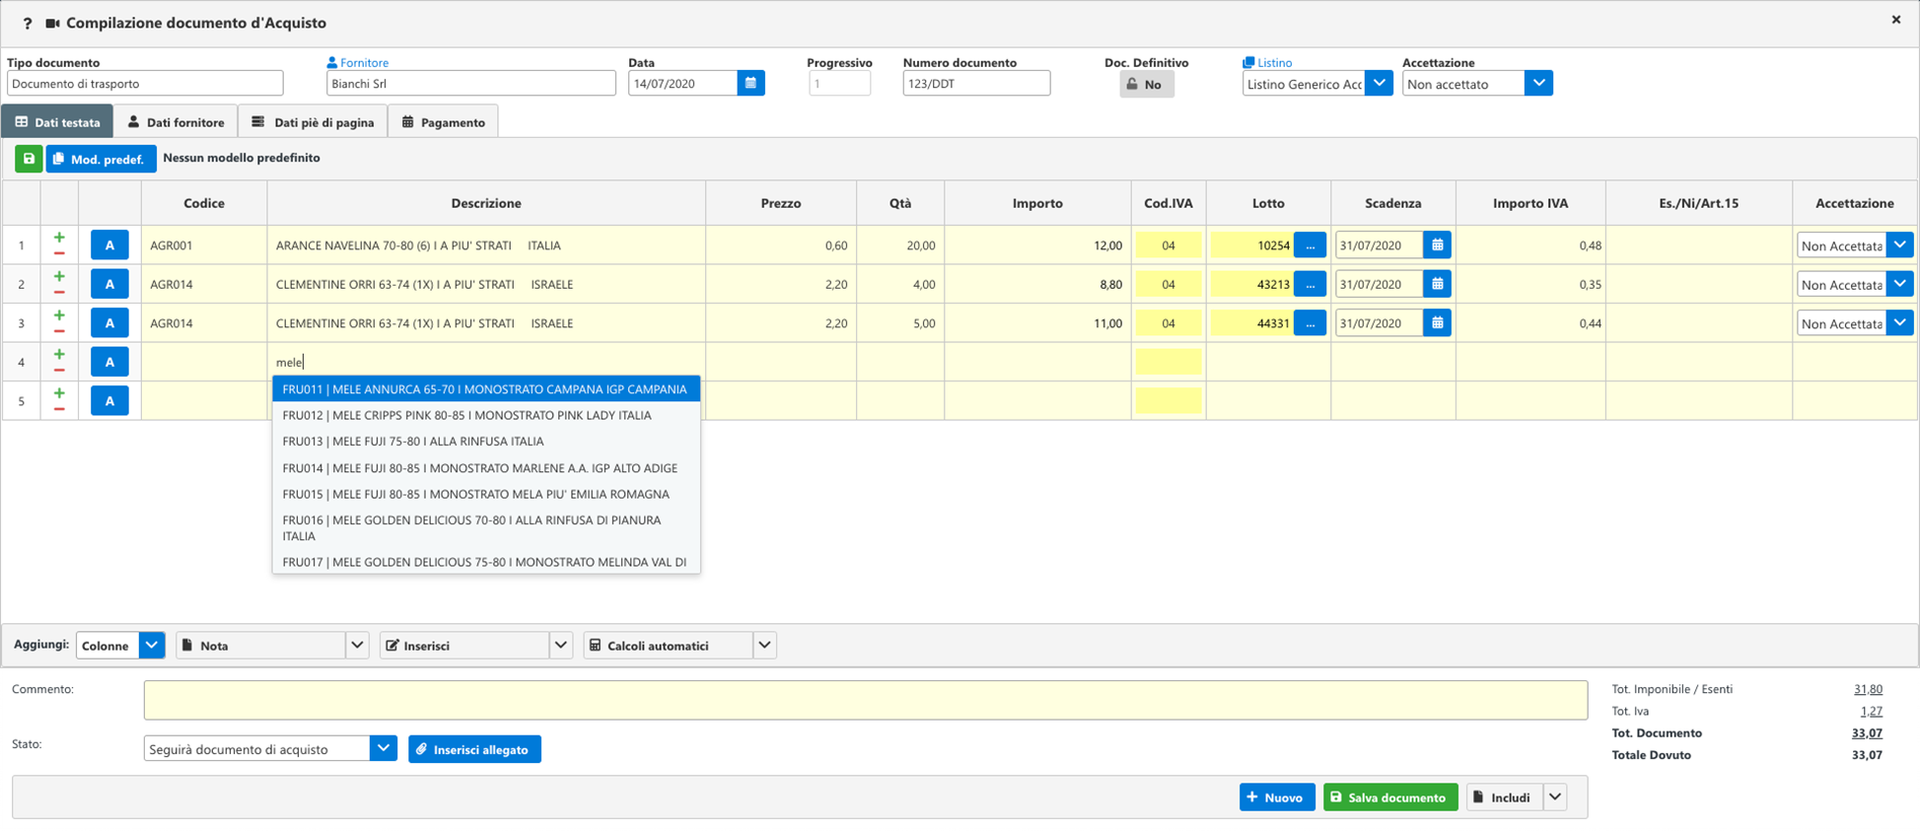Click the blue A button on row 4

click(x=110, y=362)
